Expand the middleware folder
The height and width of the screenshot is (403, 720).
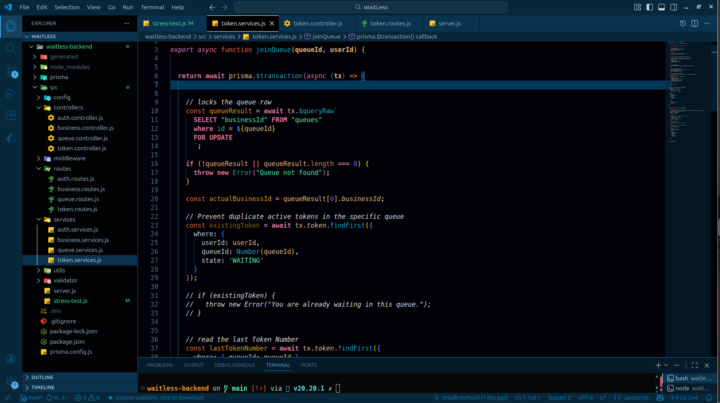click(79, 158)
